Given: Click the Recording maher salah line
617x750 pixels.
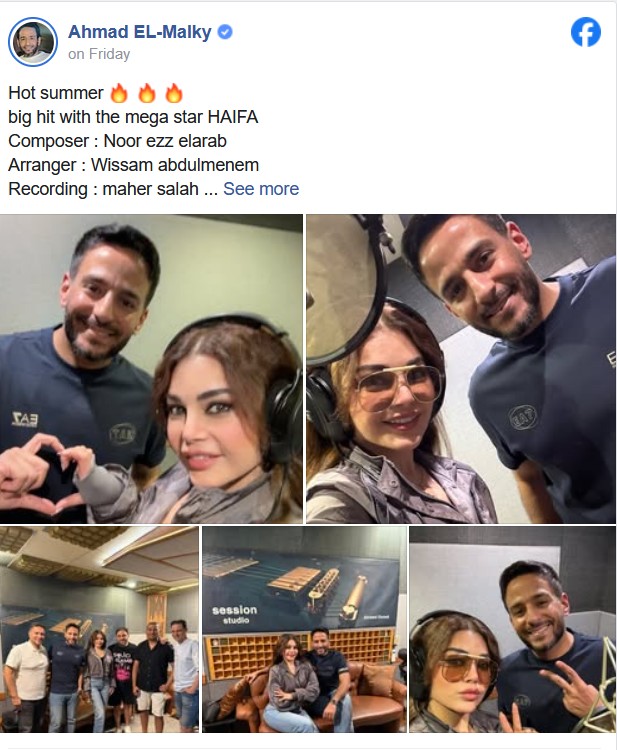Looking at the screenshot, I should click(x=103, y=189).
